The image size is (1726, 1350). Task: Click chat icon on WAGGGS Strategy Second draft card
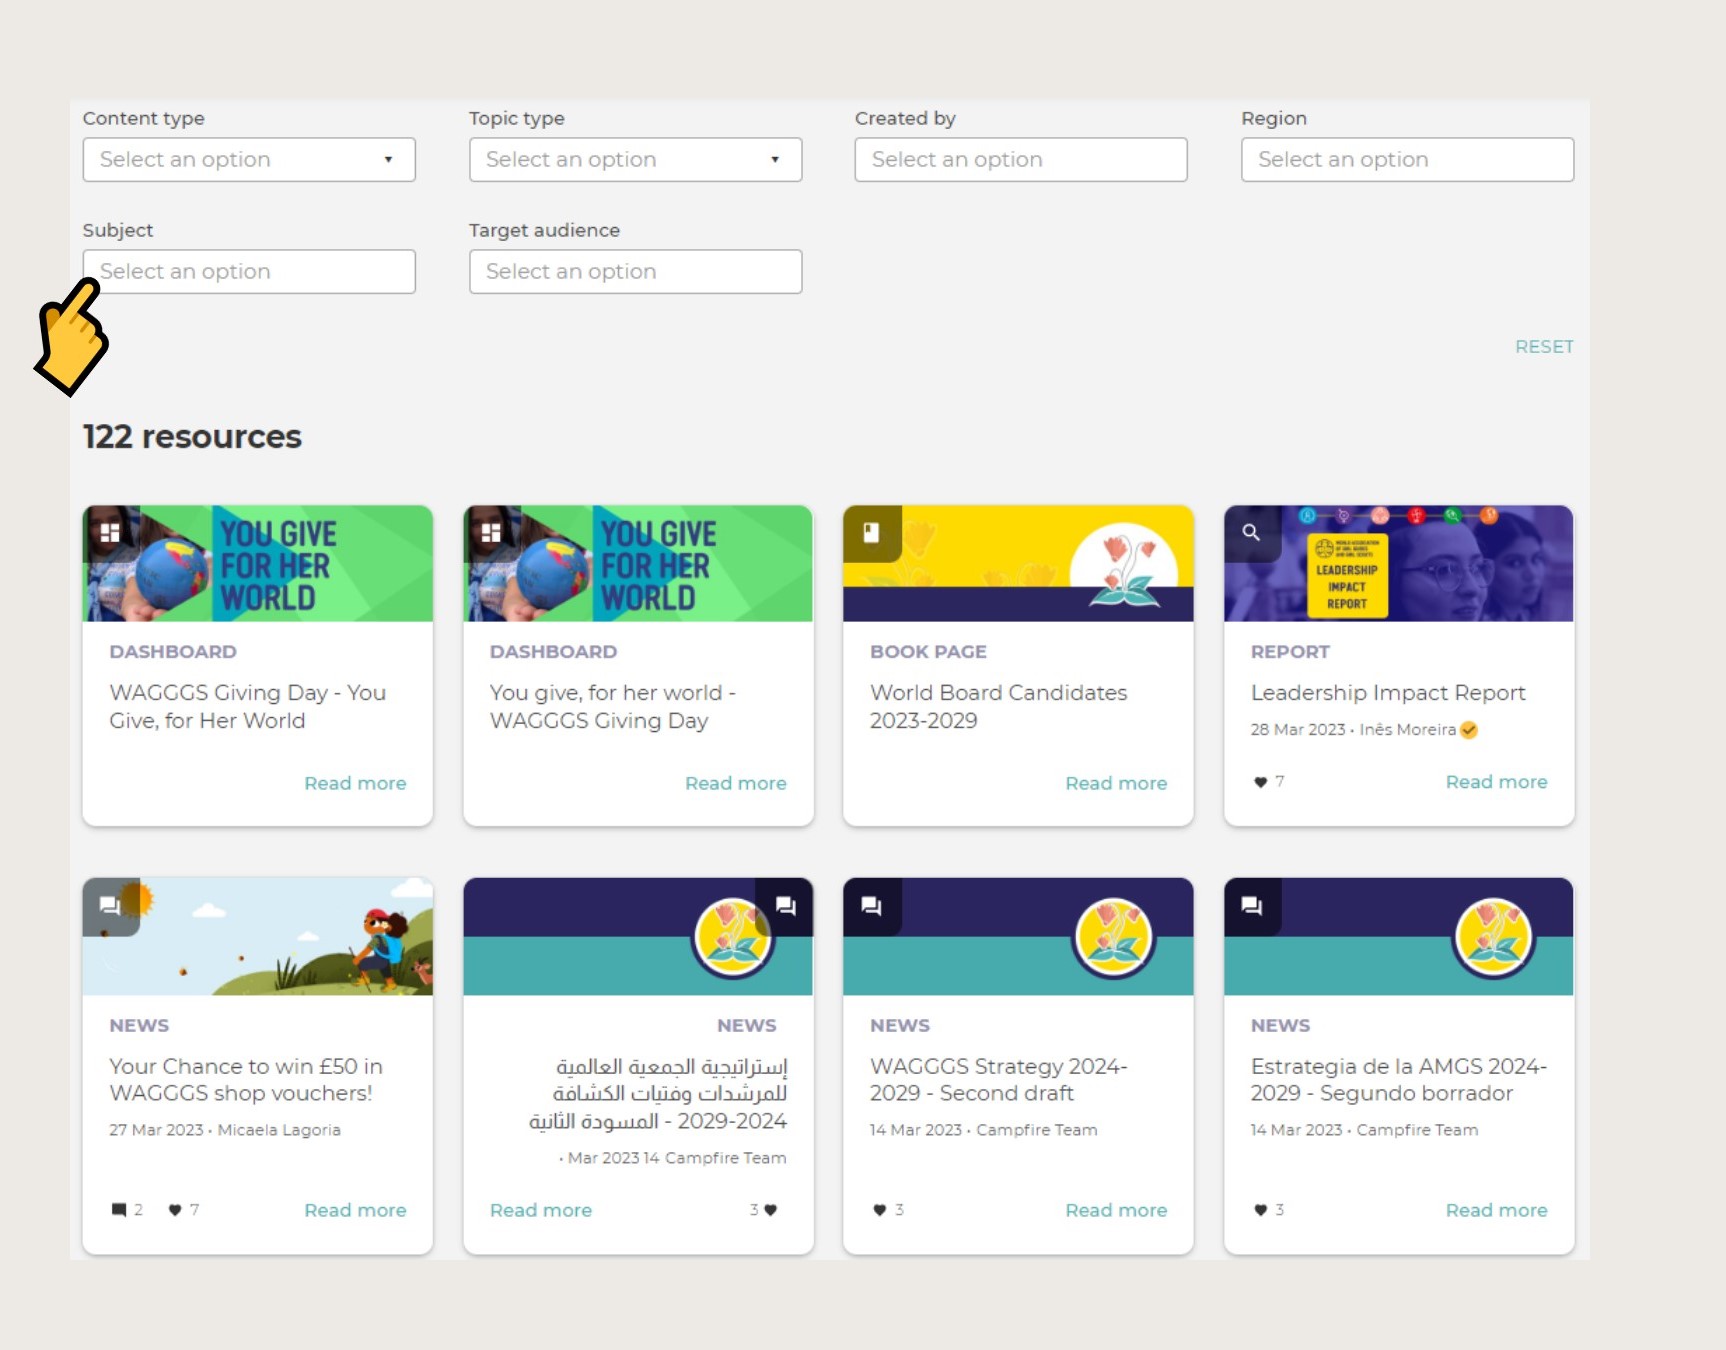coord(871,906)
